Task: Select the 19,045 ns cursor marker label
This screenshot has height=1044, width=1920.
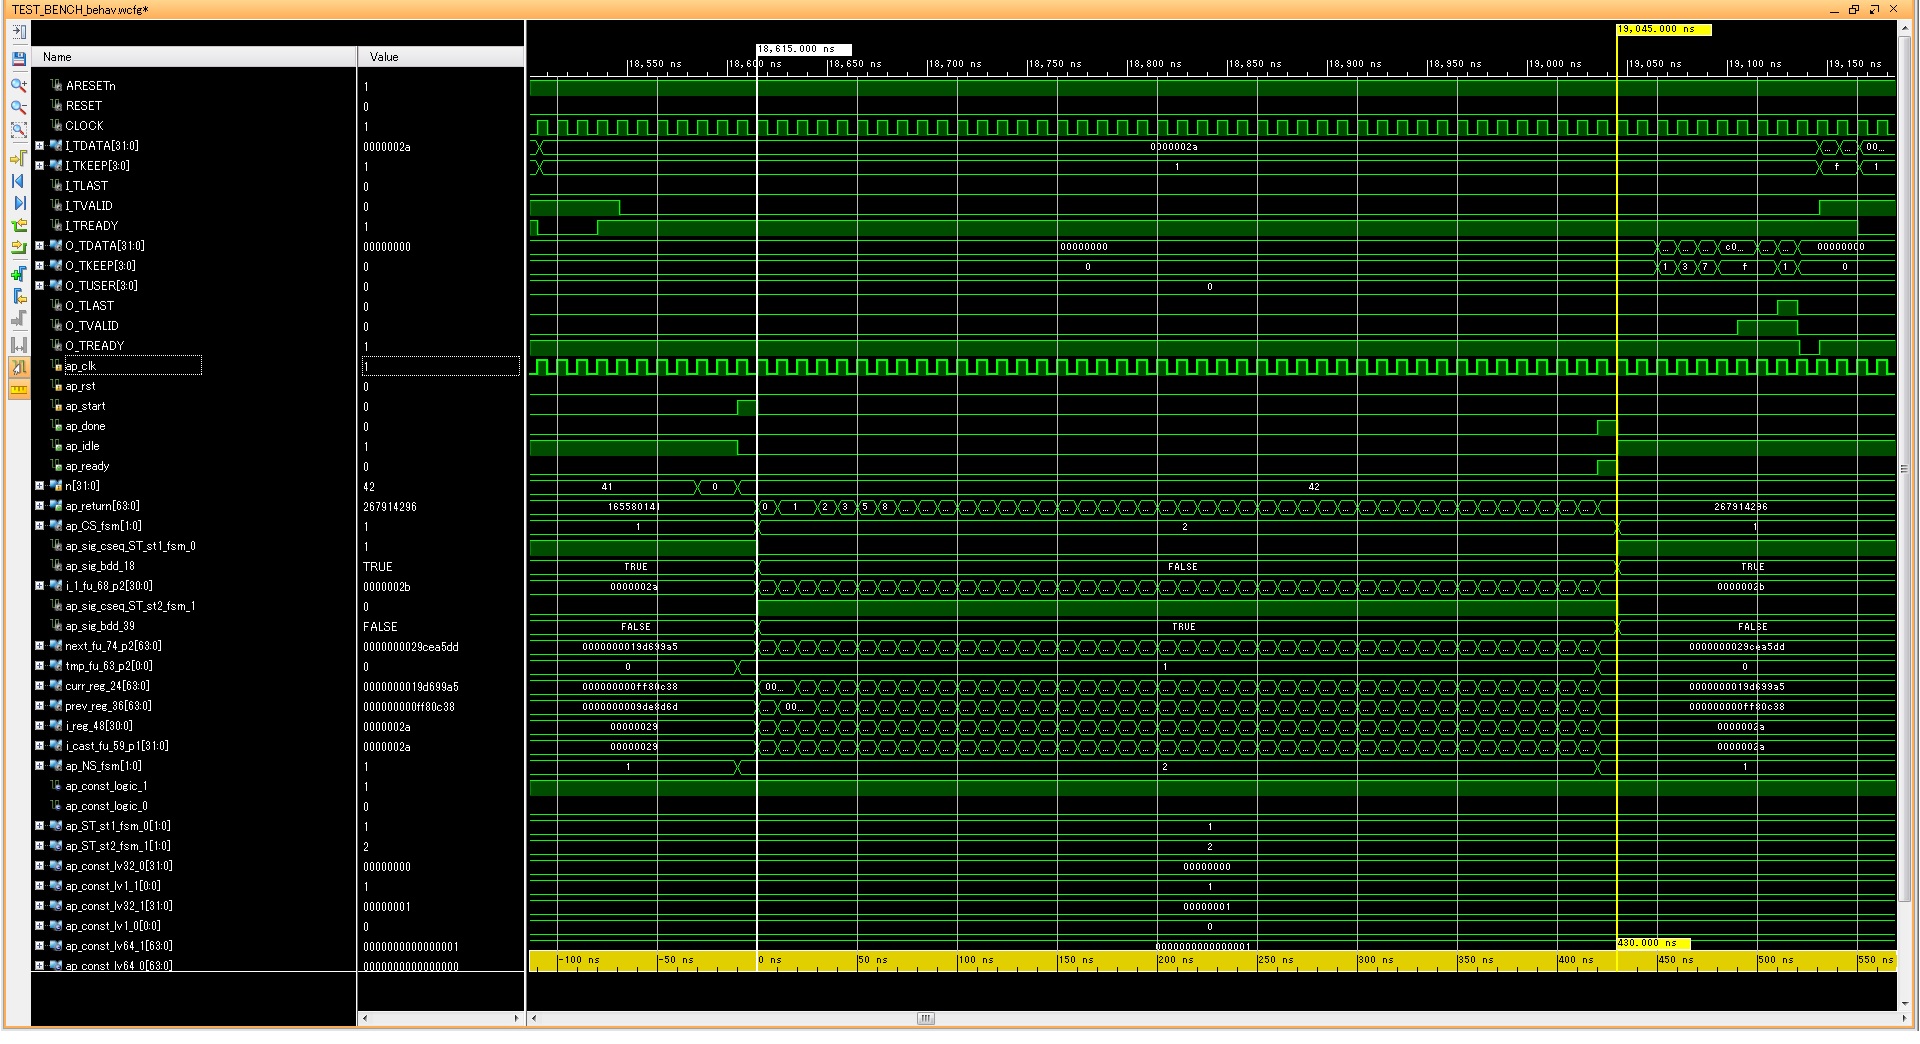Action: point(1665,30)
